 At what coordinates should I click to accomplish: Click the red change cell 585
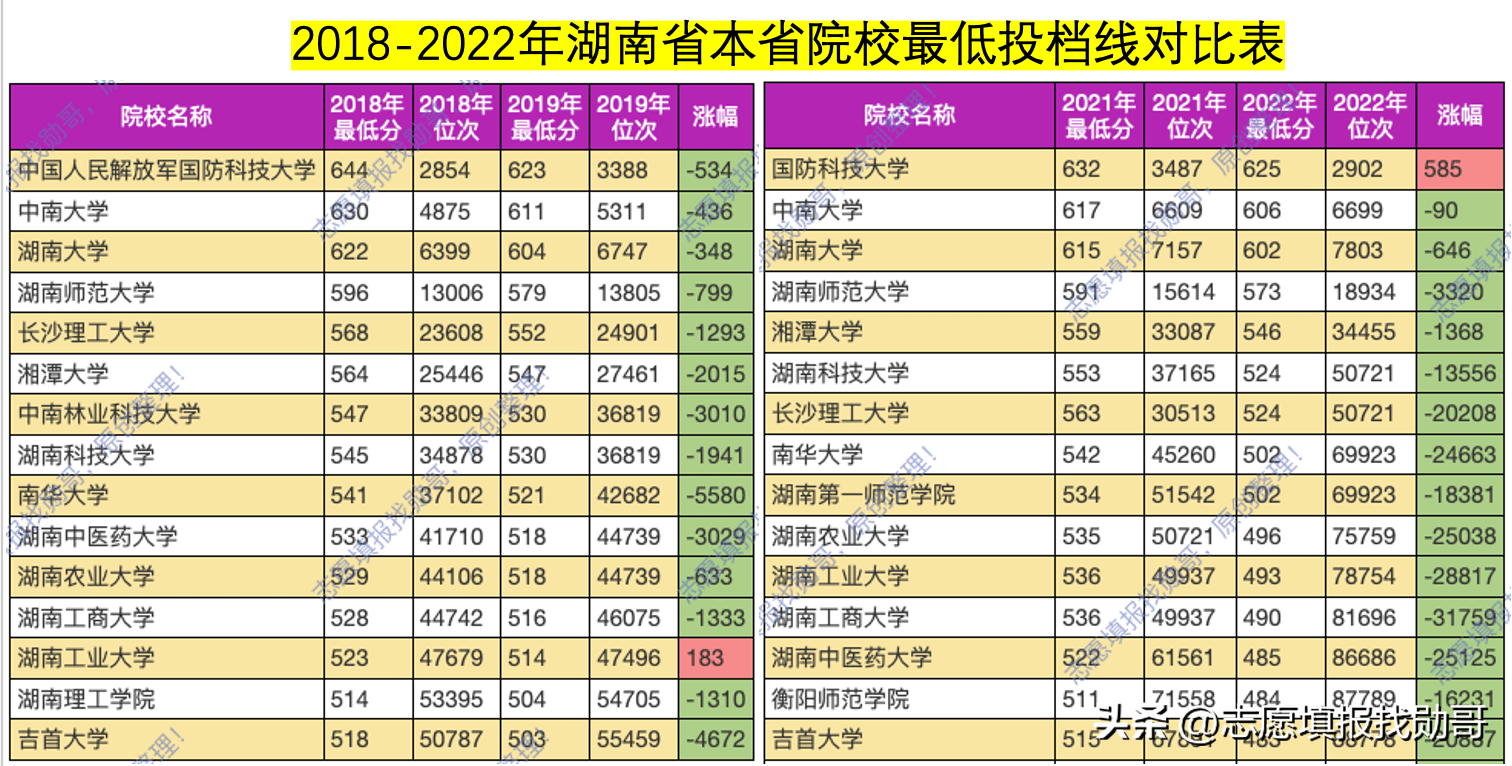click(1460, 170)
